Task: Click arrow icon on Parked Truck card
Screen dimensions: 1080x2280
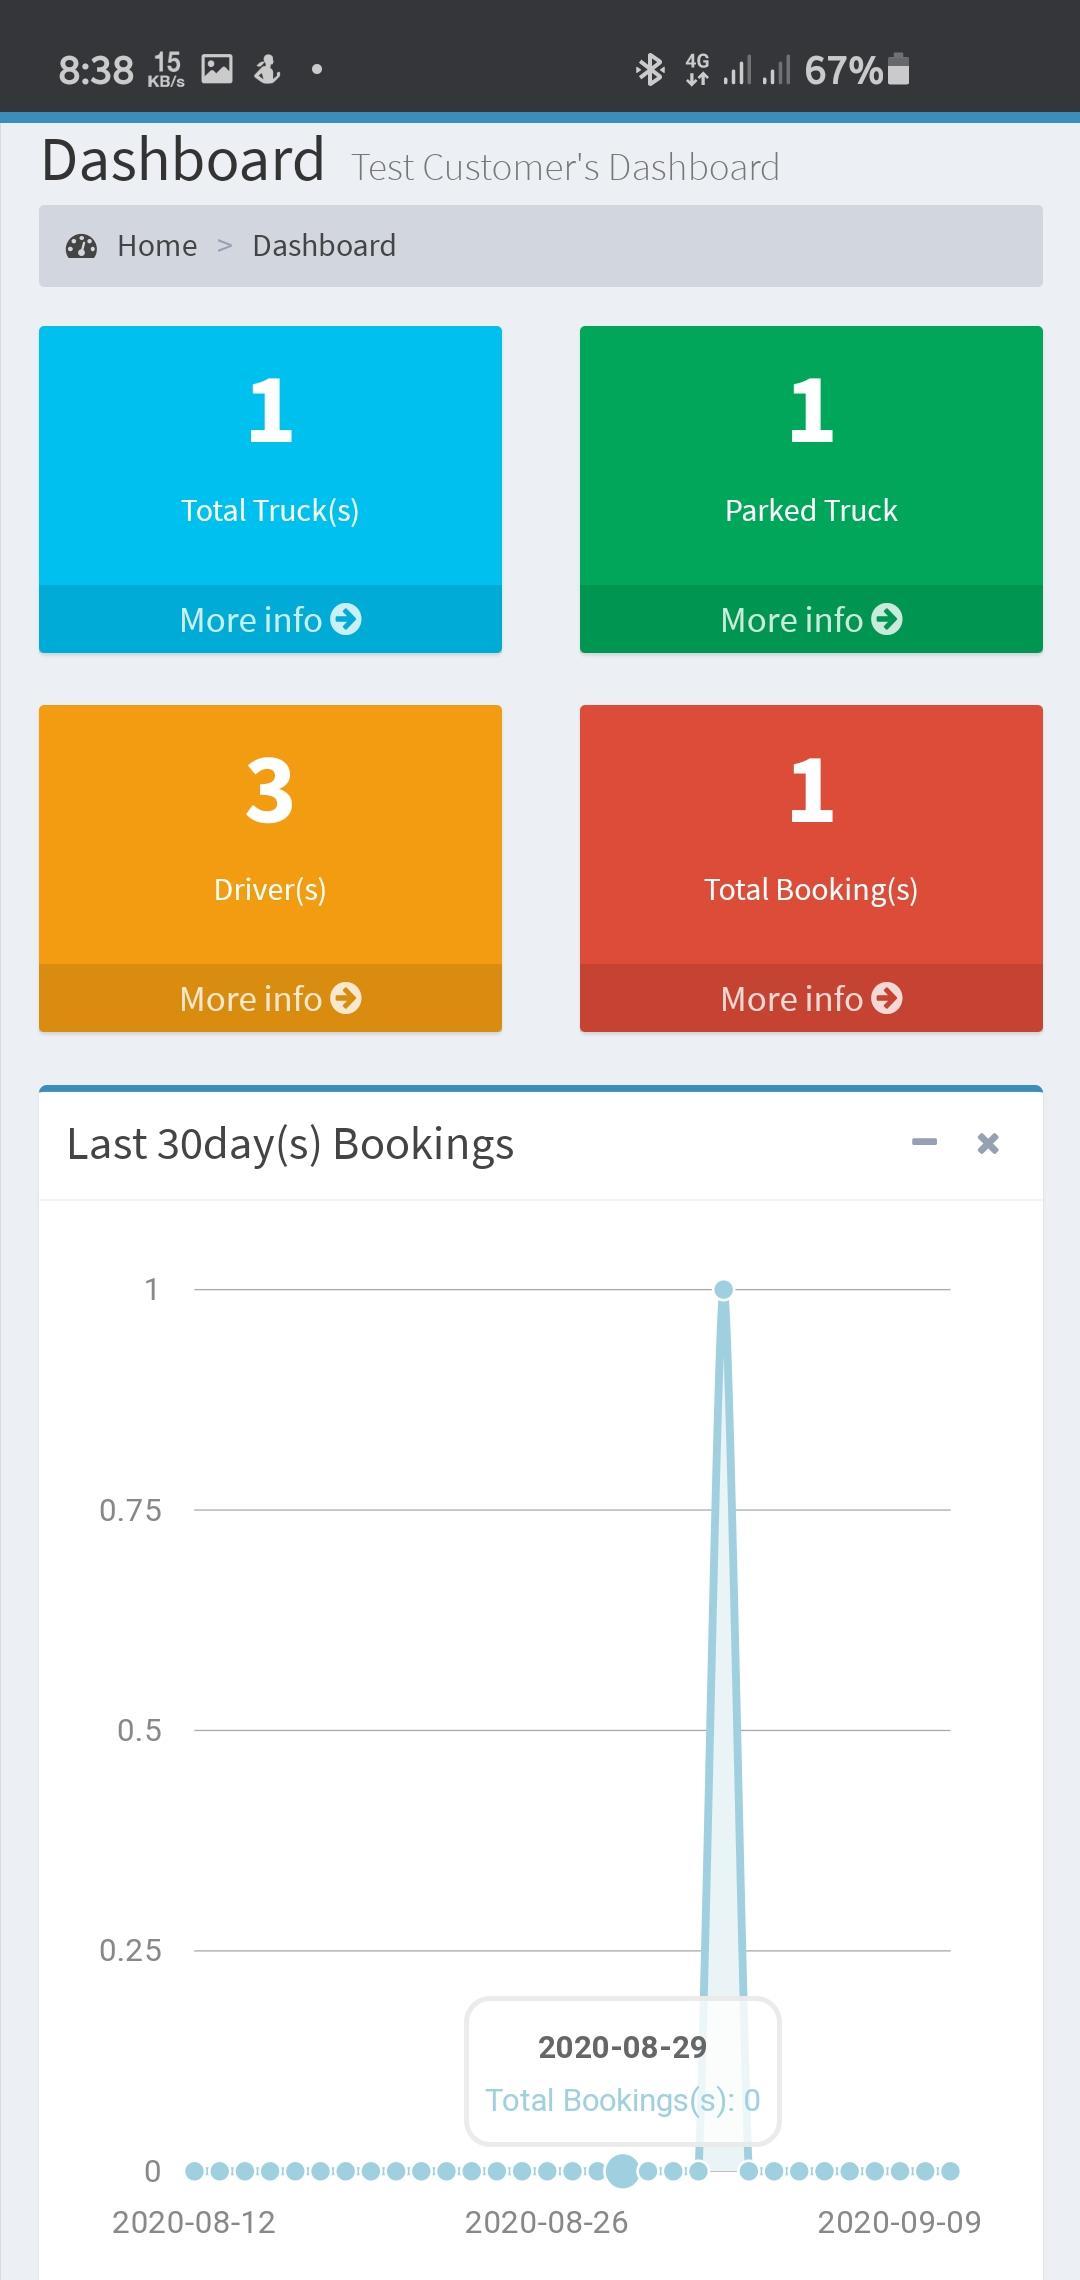Action: click(x=887, y=619)
